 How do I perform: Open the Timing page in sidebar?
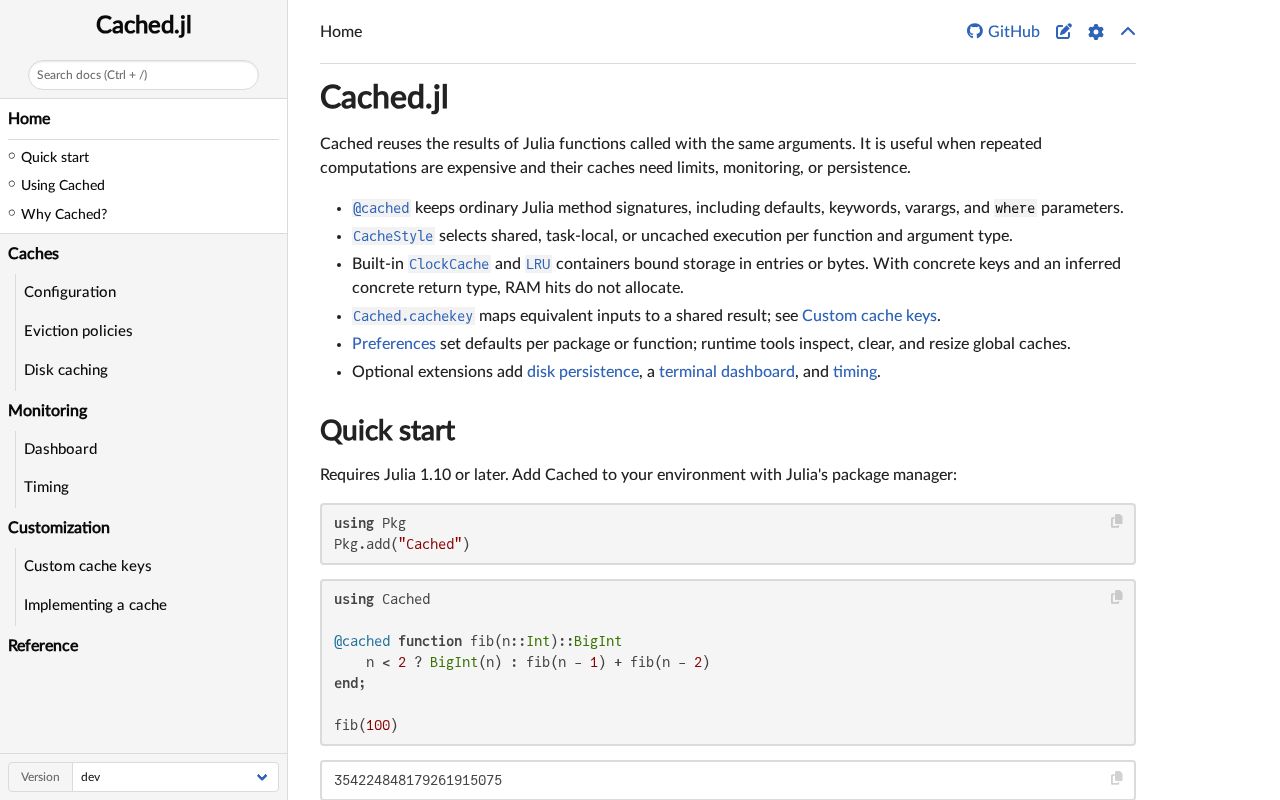click(x=47, y=487)
